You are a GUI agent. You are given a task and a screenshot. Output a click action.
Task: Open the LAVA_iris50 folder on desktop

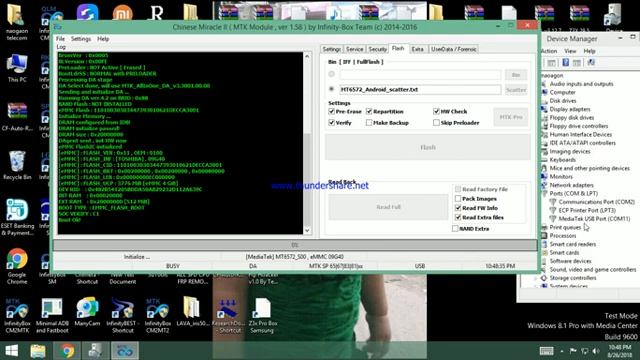(x=192, y=312)
